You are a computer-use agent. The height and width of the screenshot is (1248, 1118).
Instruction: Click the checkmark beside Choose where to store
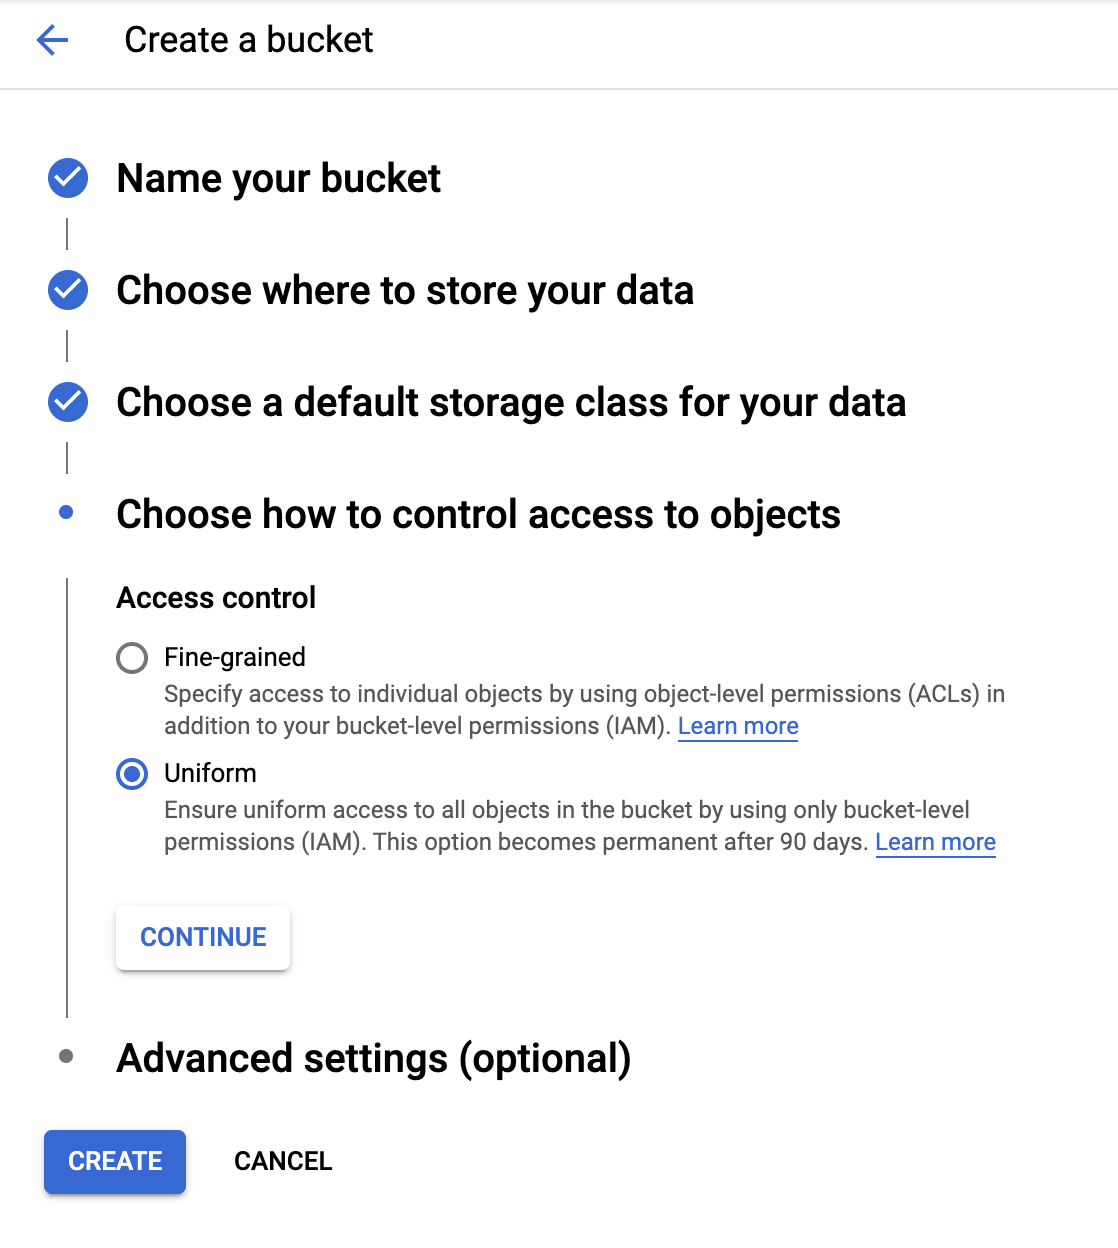point(68,290)
